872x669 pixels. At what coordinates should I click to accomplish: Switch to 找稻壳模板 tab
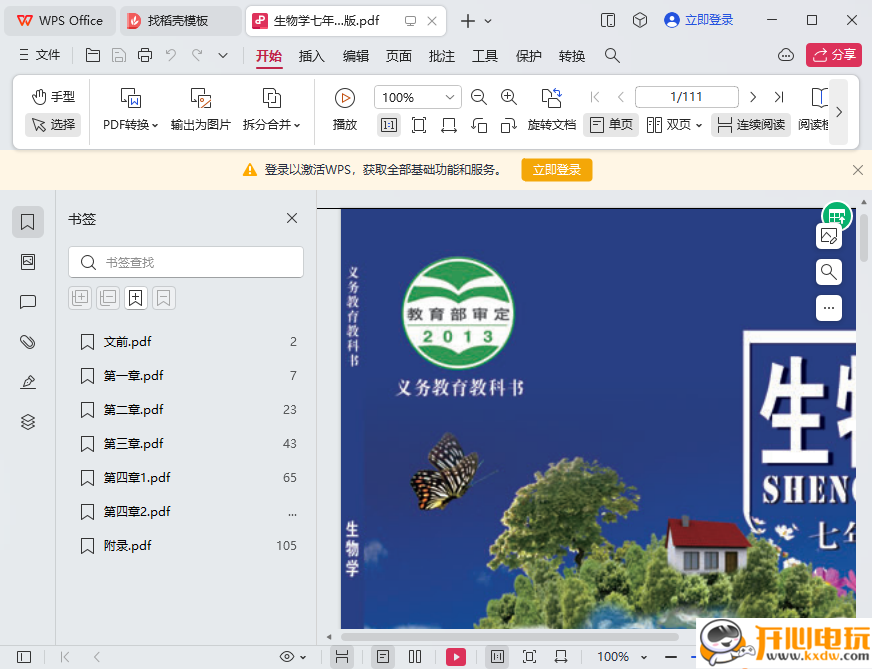pos(180,21)
